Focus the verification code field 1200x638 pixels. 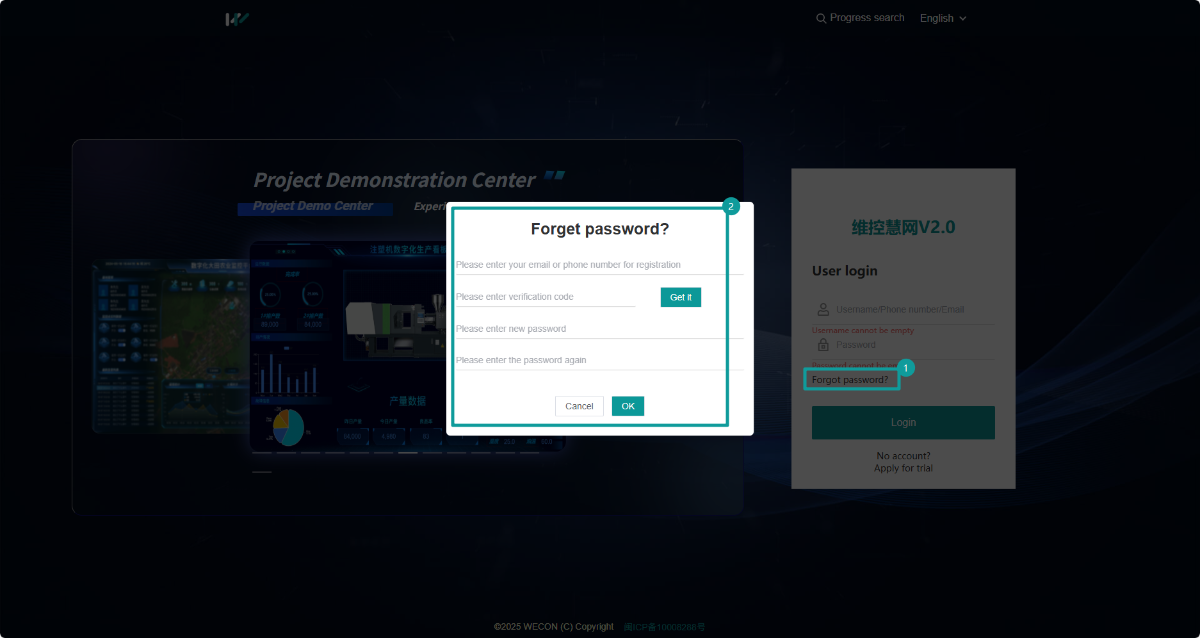click(545, 297)
